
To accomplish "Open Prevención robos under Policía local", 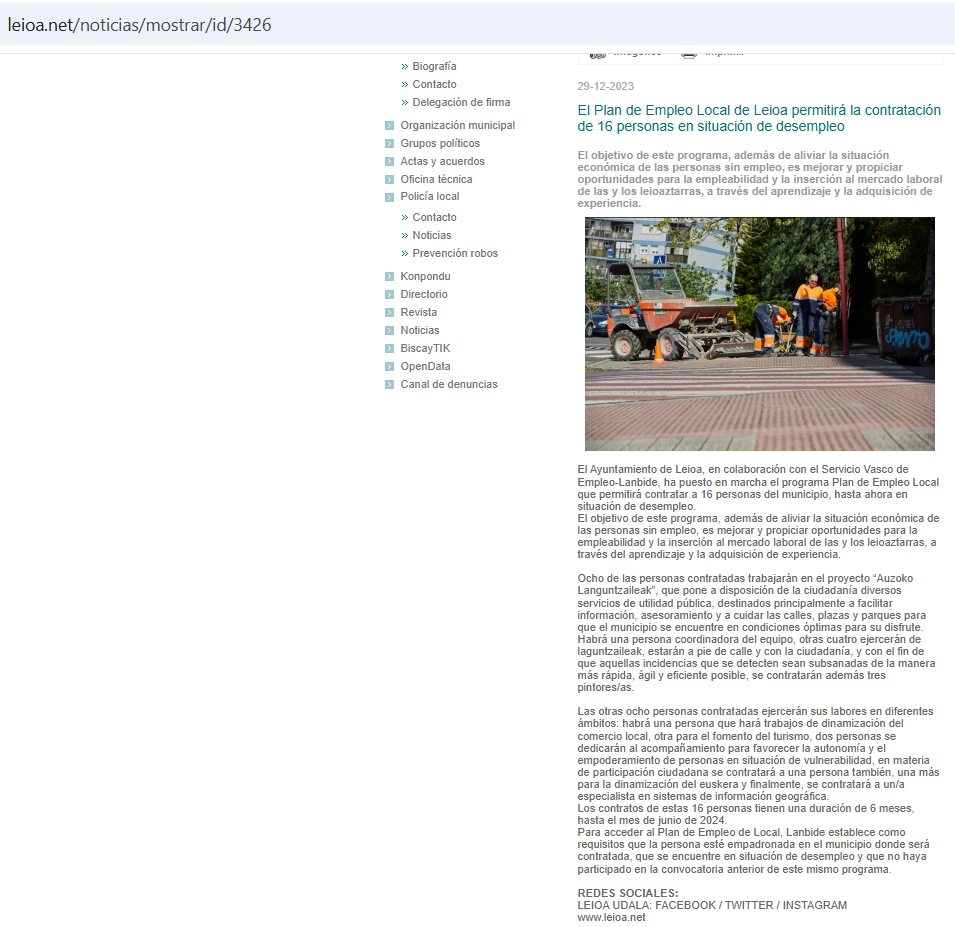I will (455, 254).
